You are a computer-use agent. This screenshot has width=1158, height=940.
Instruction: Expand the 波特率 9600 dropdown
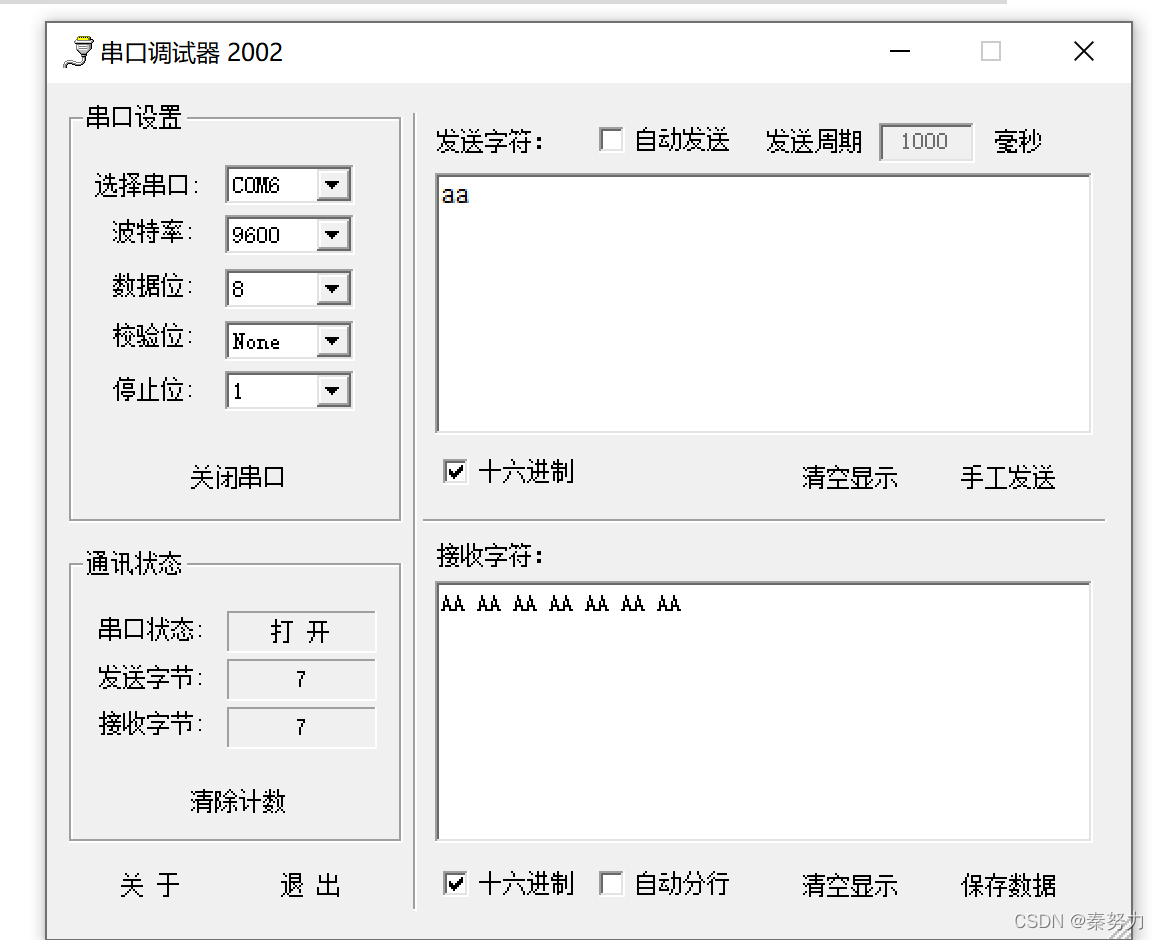point(333,235)
